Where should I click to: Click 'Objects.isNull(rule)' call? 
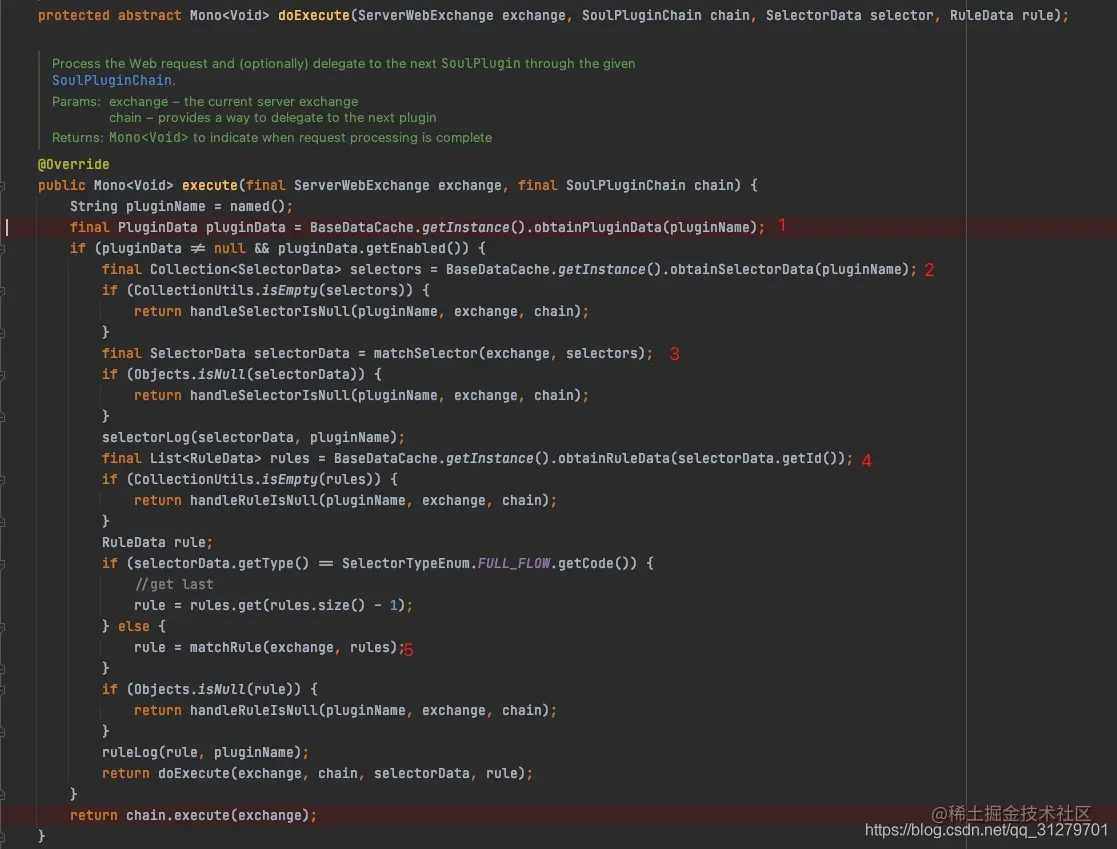[x=217, y=690]
